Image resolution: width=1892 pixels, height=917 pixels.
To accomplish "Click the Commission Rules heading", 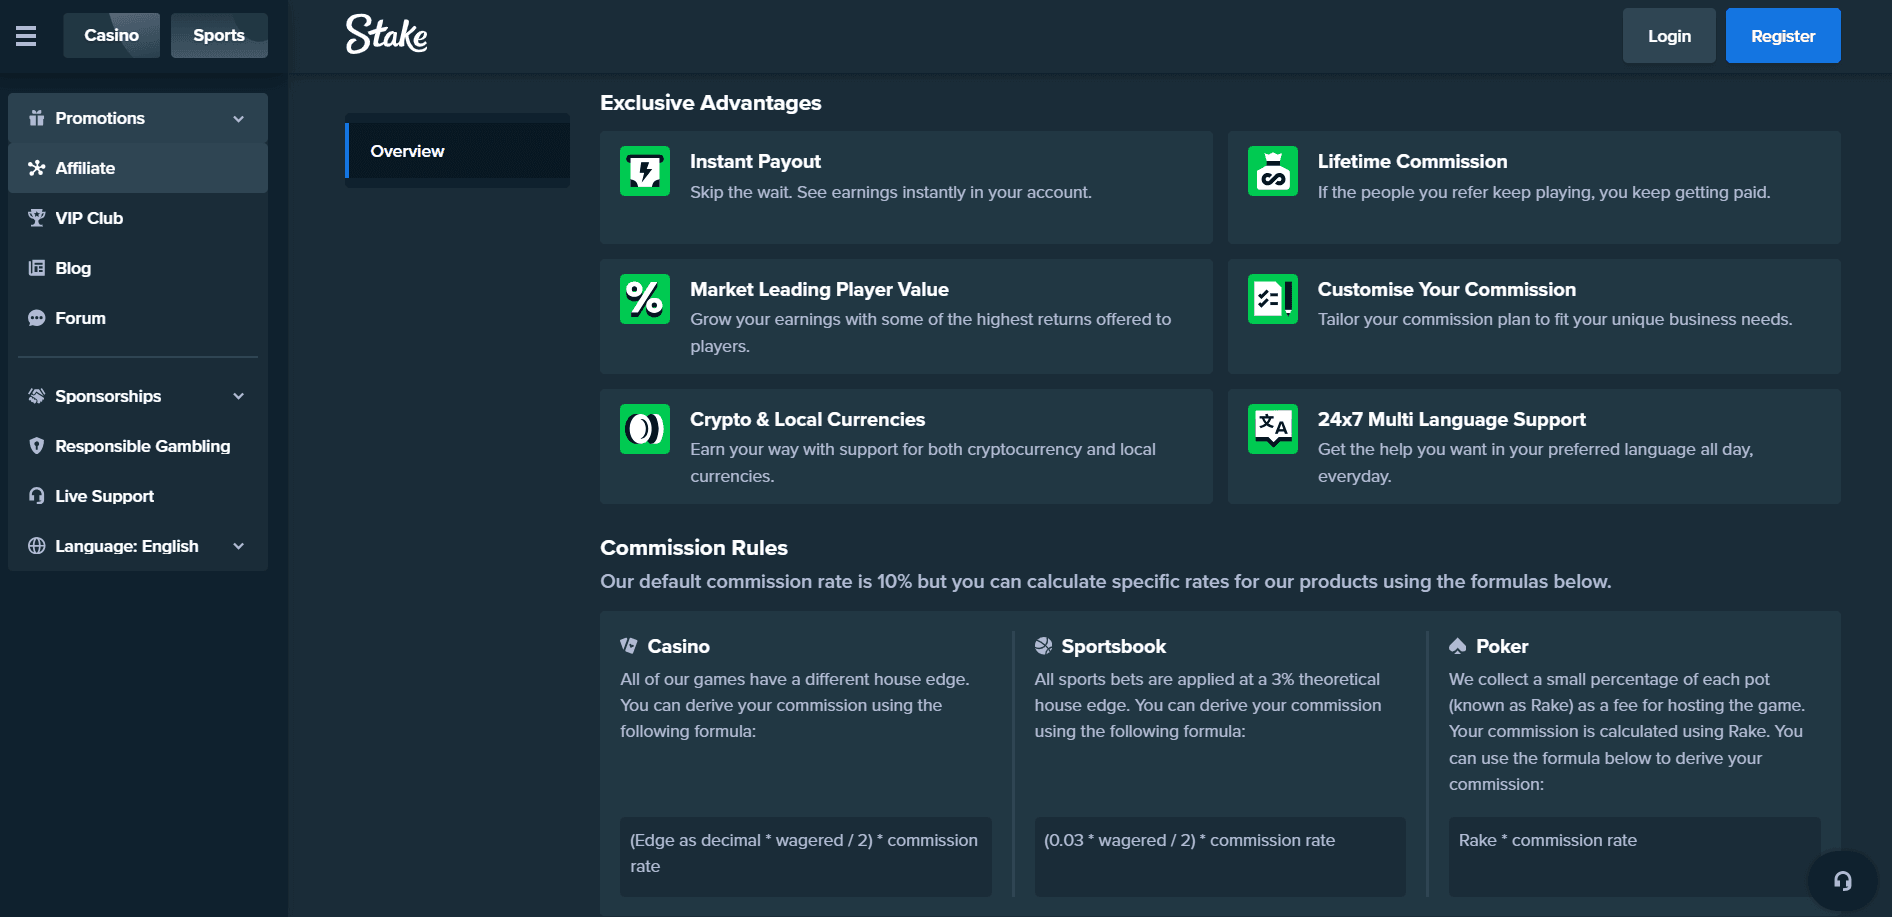I will tap(694, 548).
